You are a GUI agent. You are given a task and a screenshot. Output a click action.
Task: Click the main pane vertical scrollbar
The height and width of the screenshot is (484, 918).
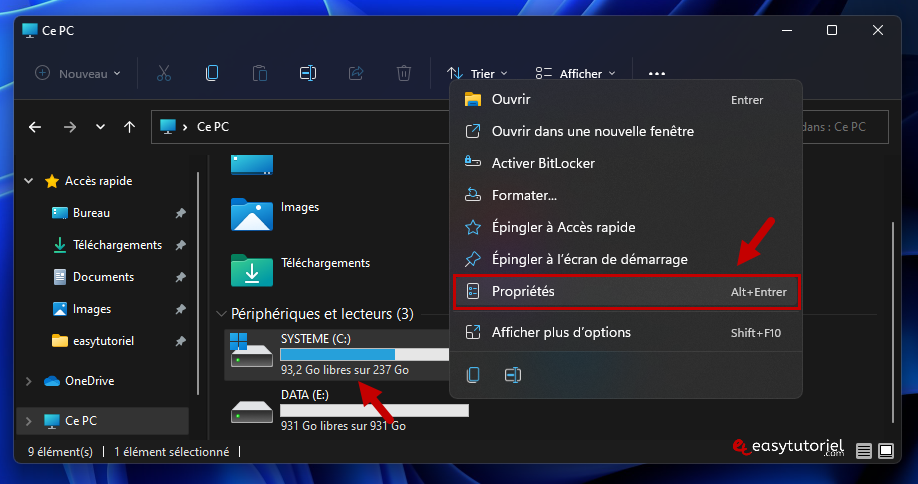[x=892, y=322]
